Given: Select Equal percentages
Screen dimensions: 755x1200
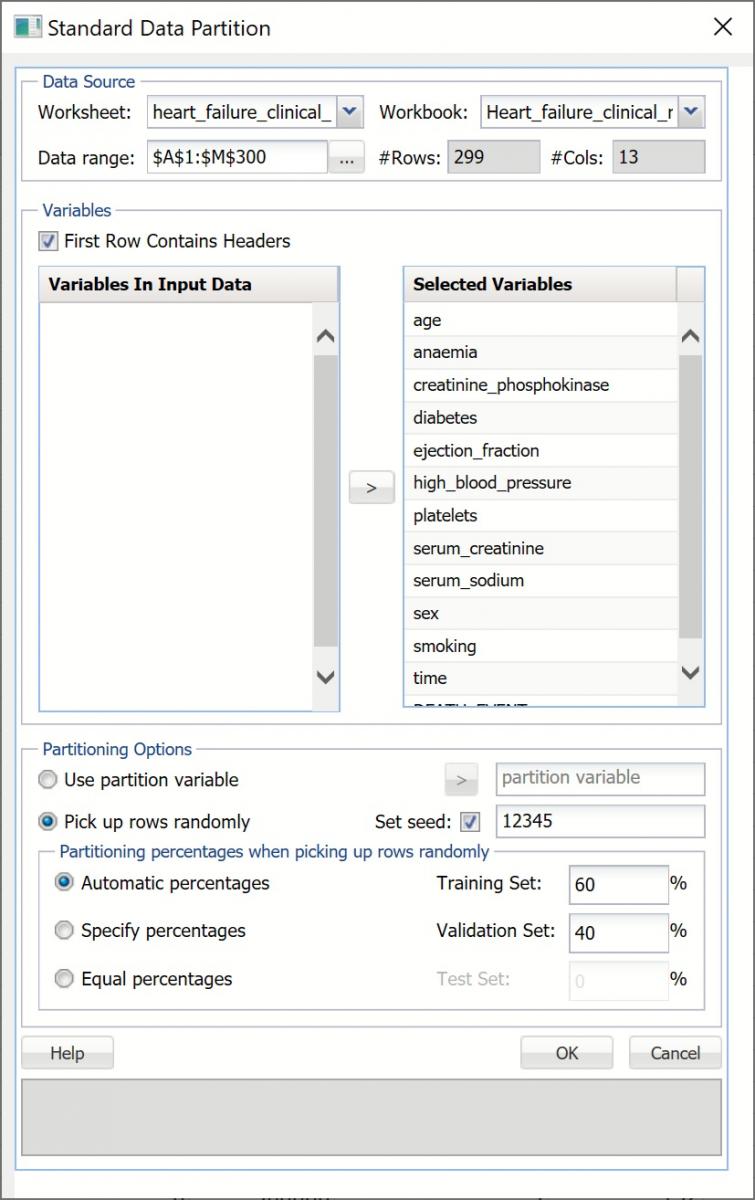Looking at the screenshot, I should click(x=63, y=978).
